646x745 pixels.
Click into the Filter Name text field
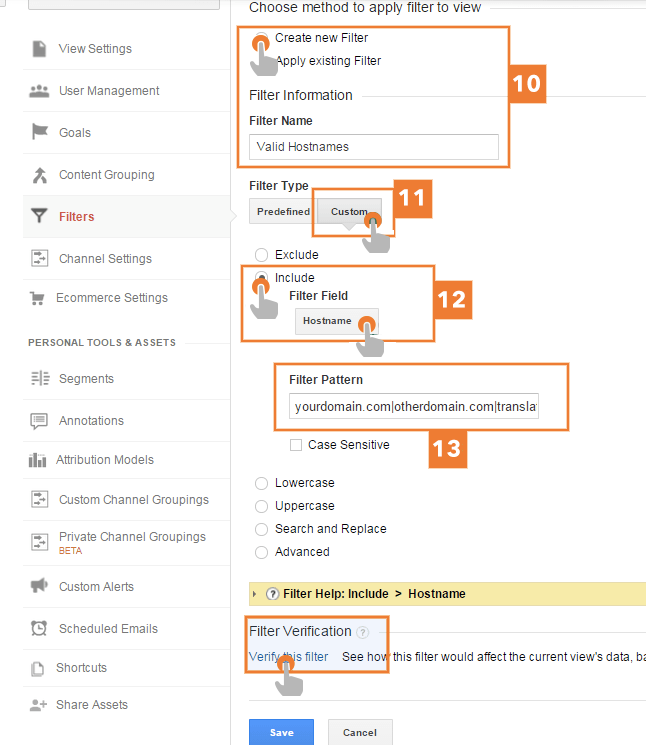pos(373,146)
